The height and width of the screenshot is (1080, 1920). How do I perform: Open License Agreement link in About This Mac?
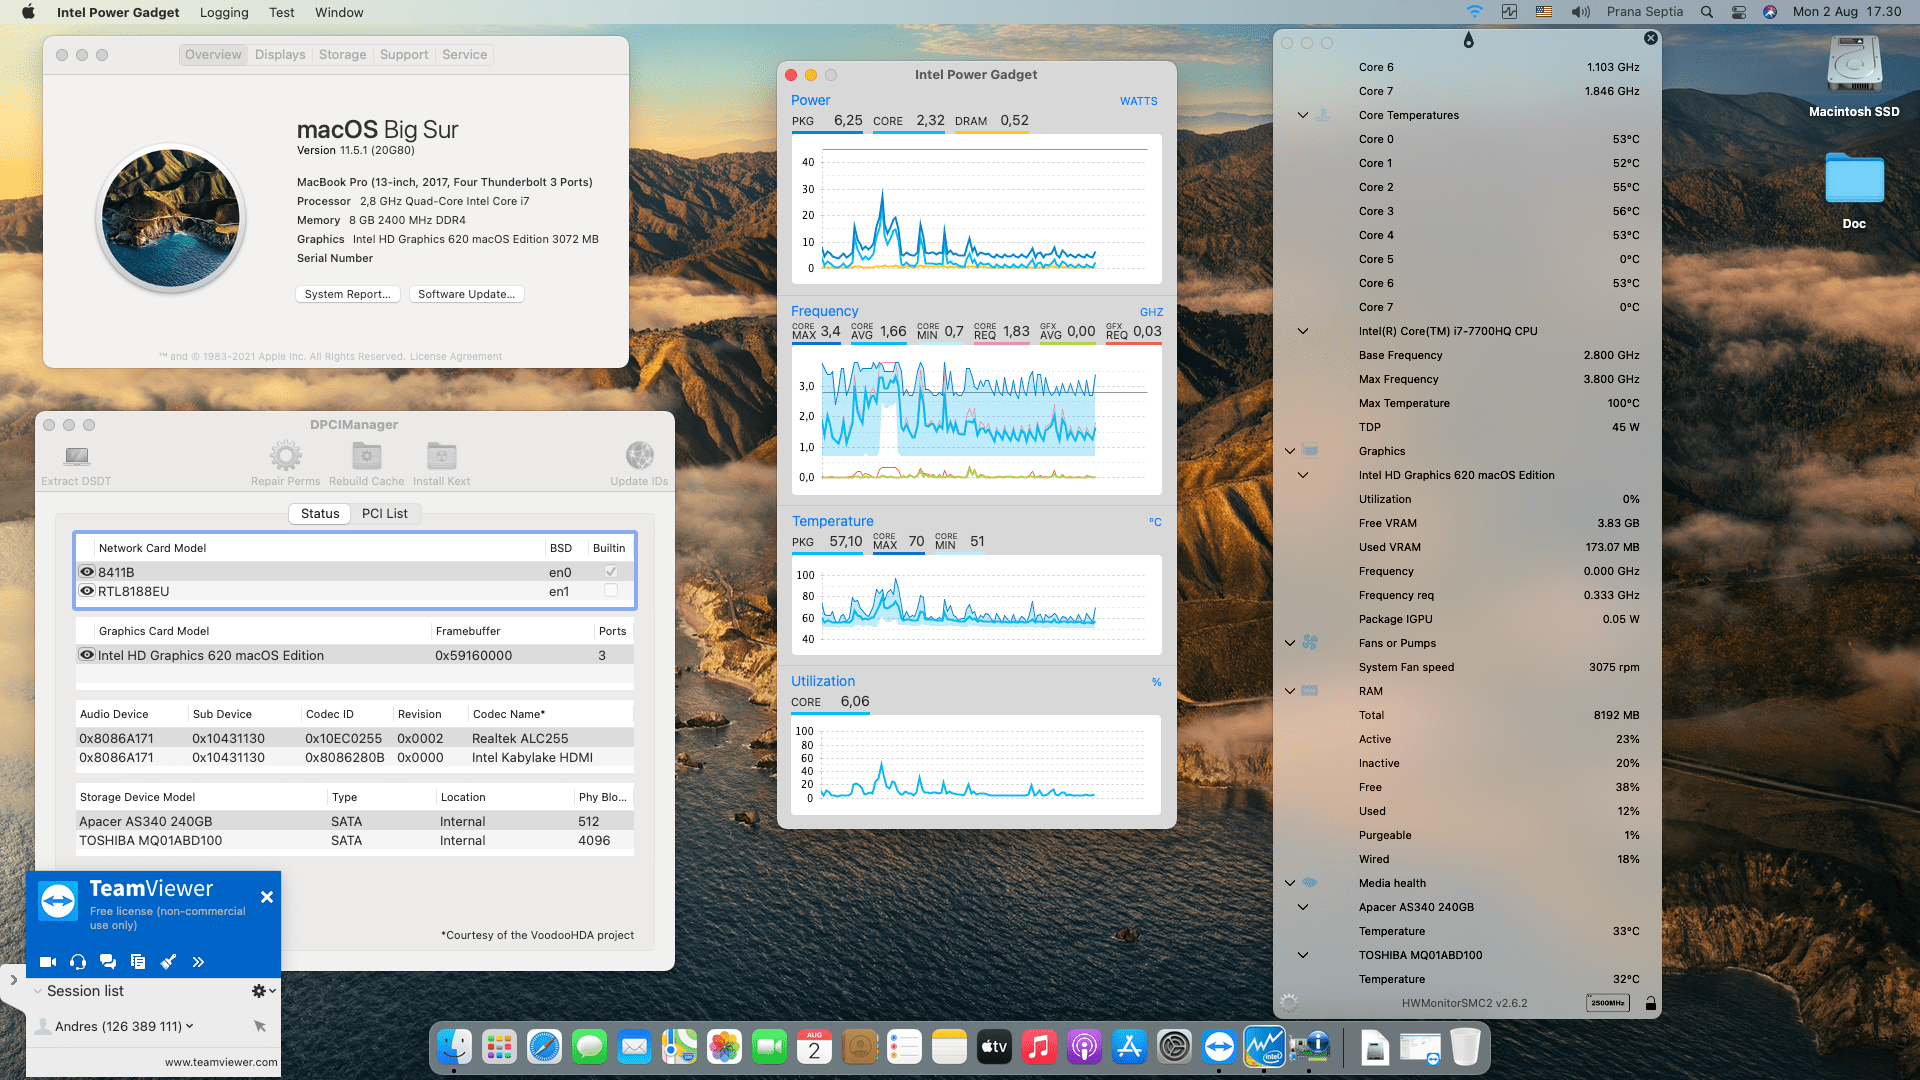[456, 356]
